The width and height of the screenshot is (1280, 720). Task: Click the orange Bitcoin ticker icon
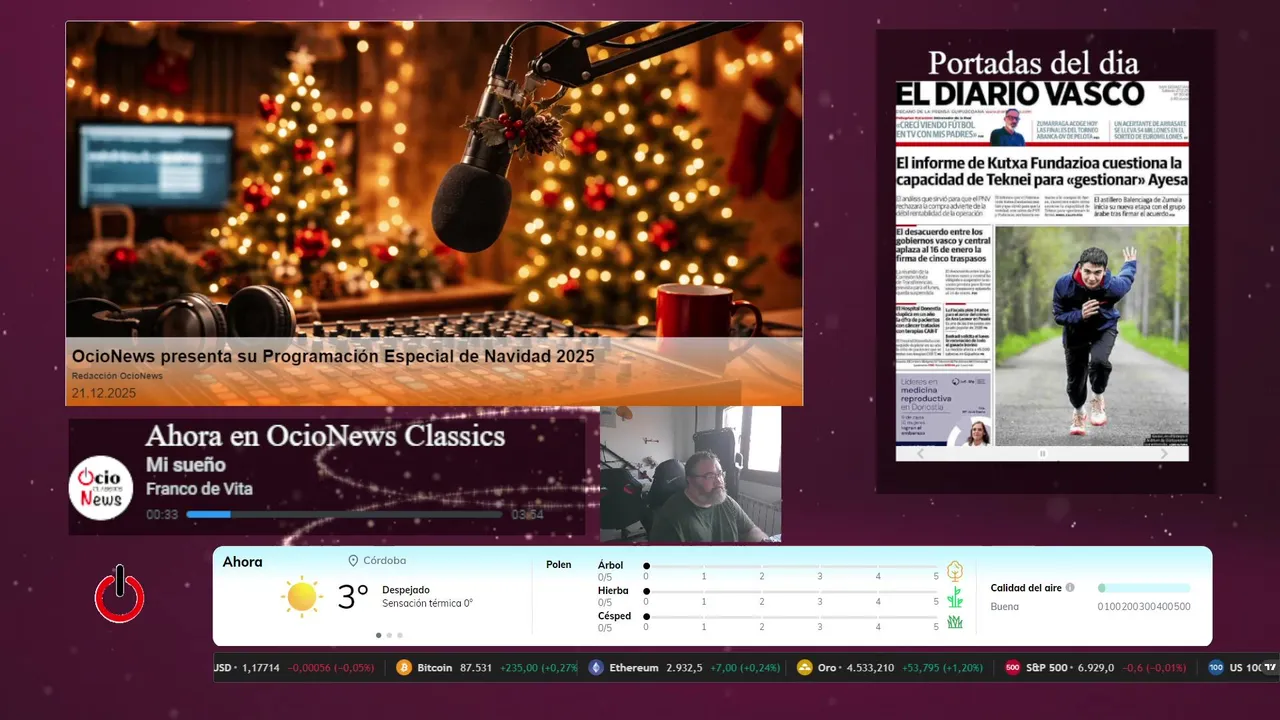[404, 668]
